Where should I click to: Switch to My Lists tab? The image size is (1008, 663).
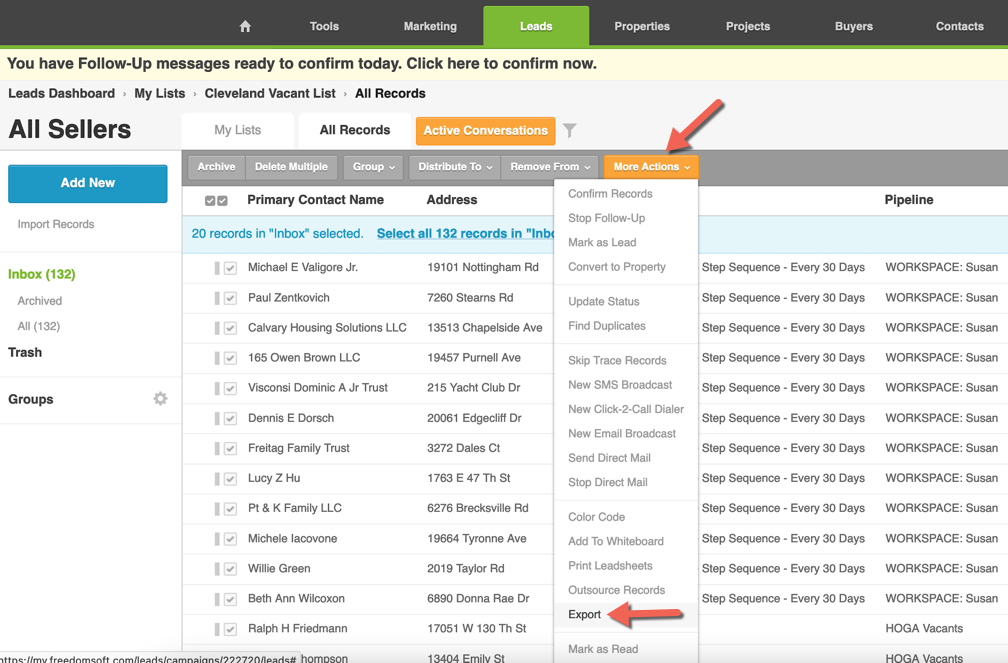[x=238, y=131]
